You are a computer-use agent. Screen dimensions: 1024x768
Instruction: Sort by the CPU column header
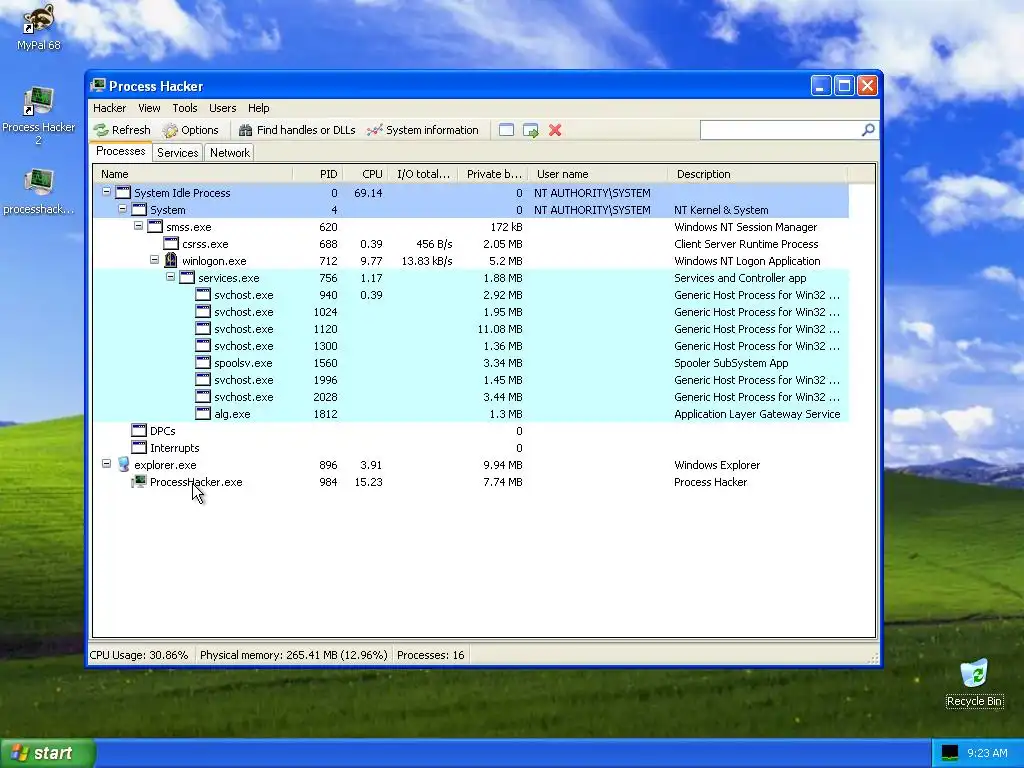coord(364,174)
